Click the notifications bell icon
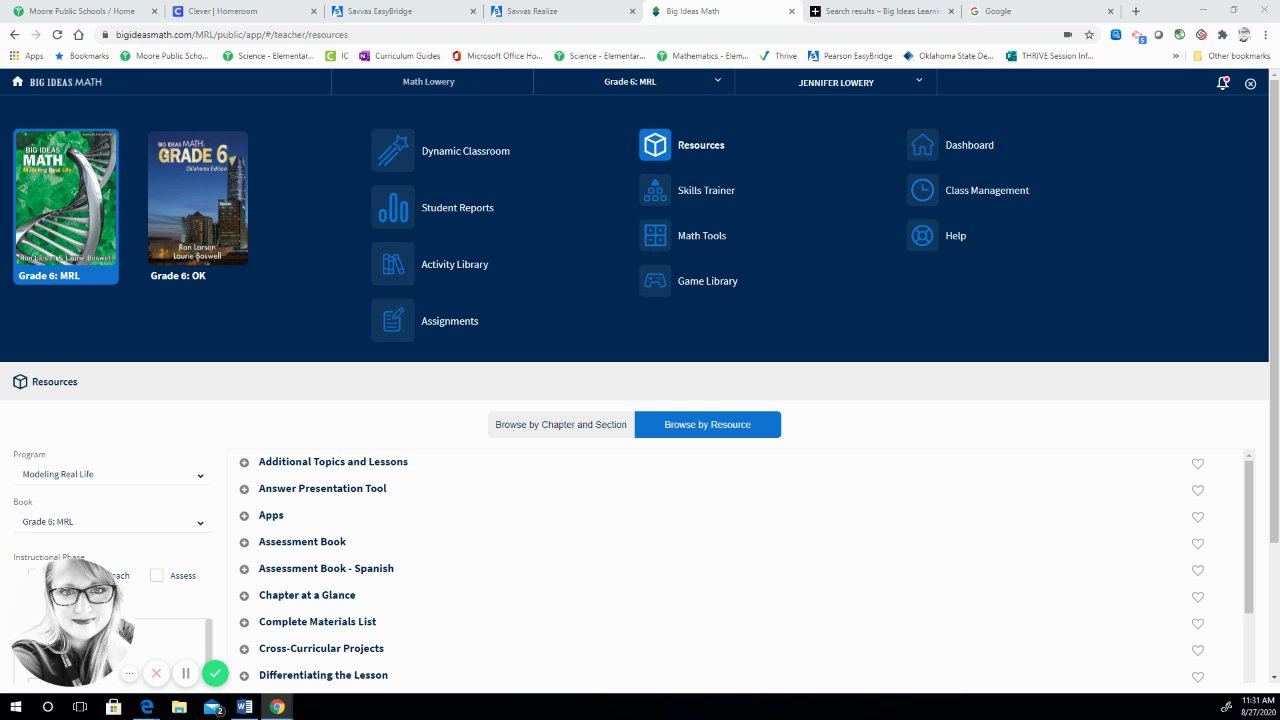Screen dimensions: 1280x720 click(1222, 83)
